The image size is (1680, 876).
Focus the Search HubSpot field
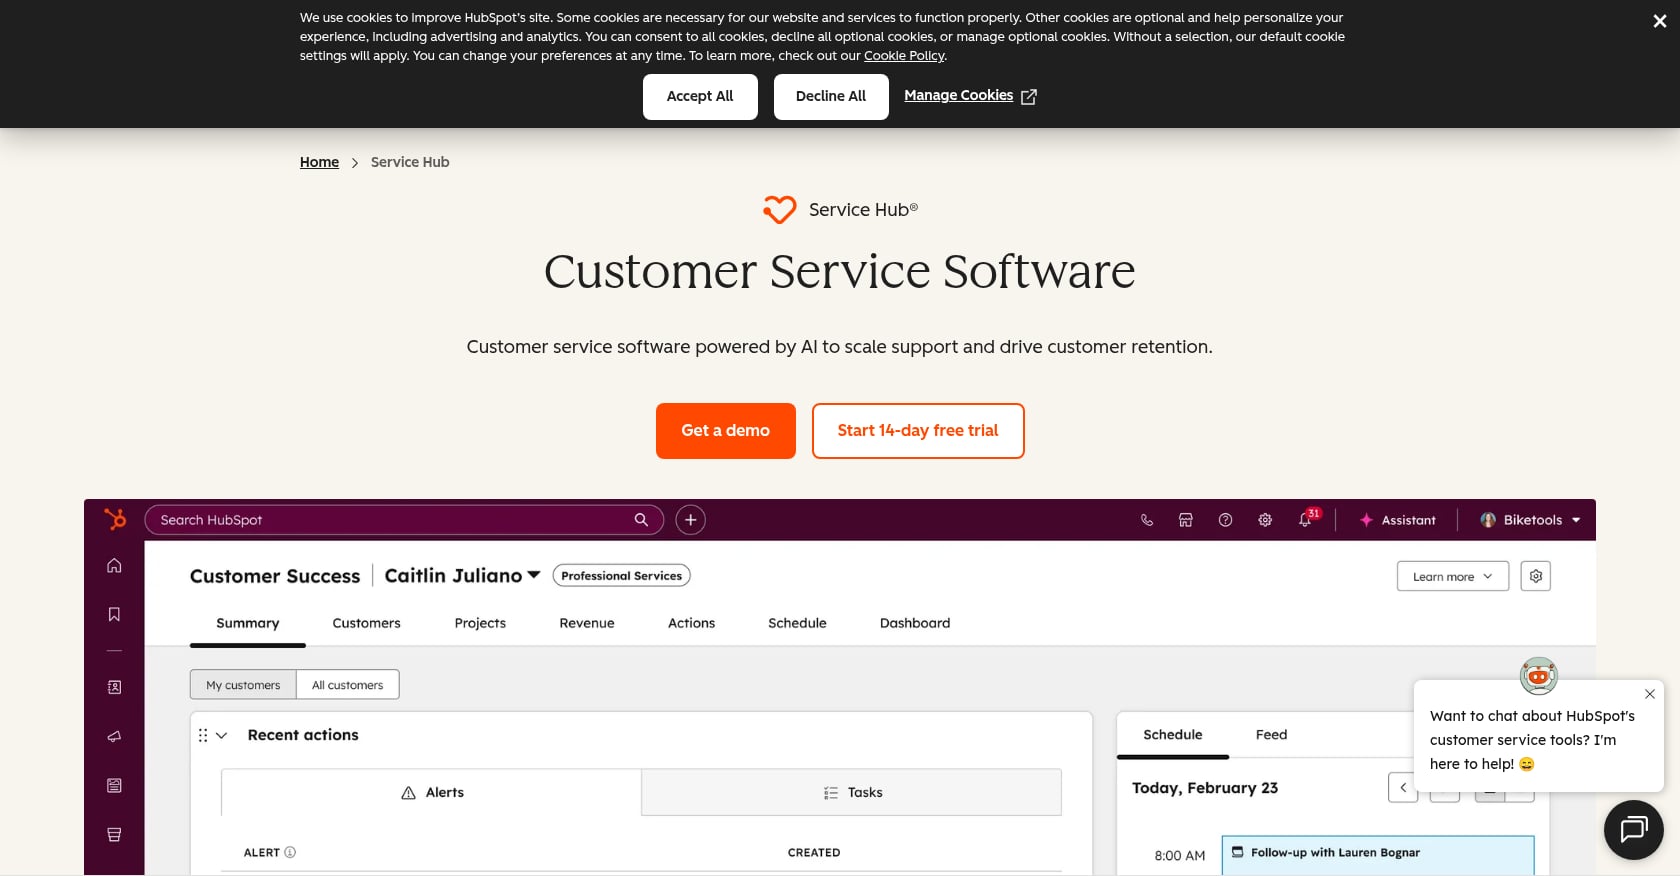404,520
